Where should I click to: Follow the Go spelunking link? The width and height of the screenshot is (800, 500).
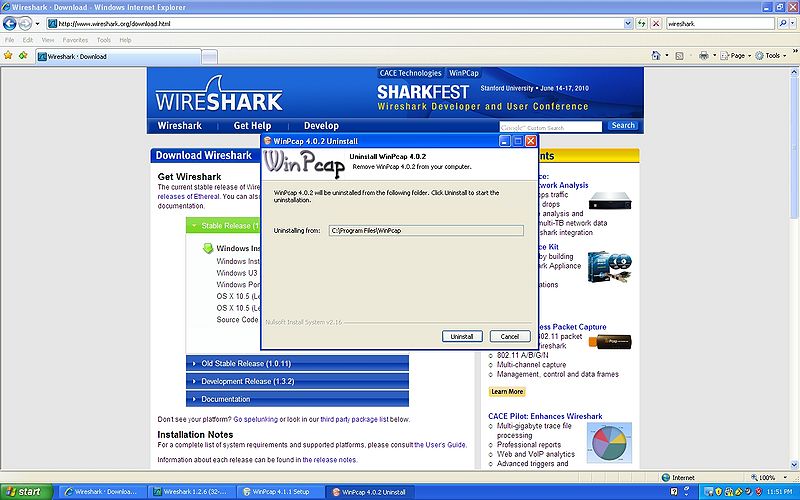[256, 419]
